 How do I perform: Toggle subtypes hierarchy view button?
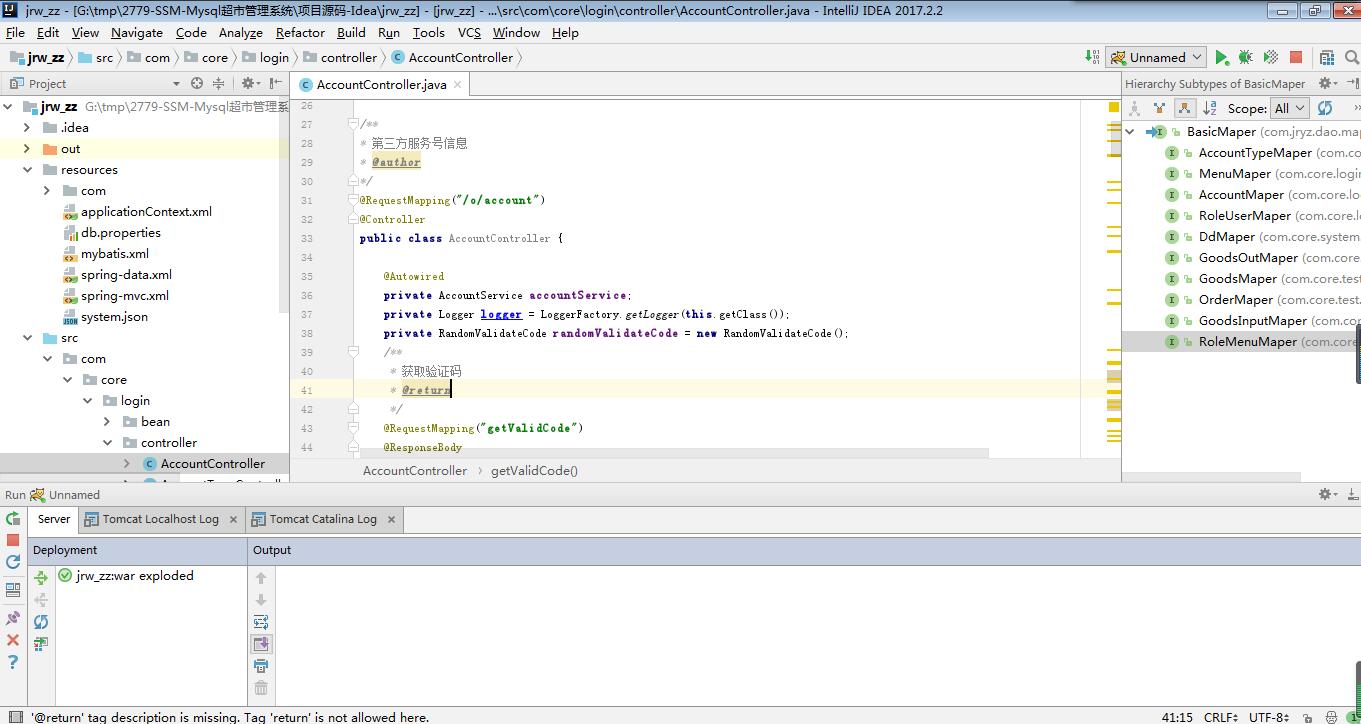[x=1185, y=108]
